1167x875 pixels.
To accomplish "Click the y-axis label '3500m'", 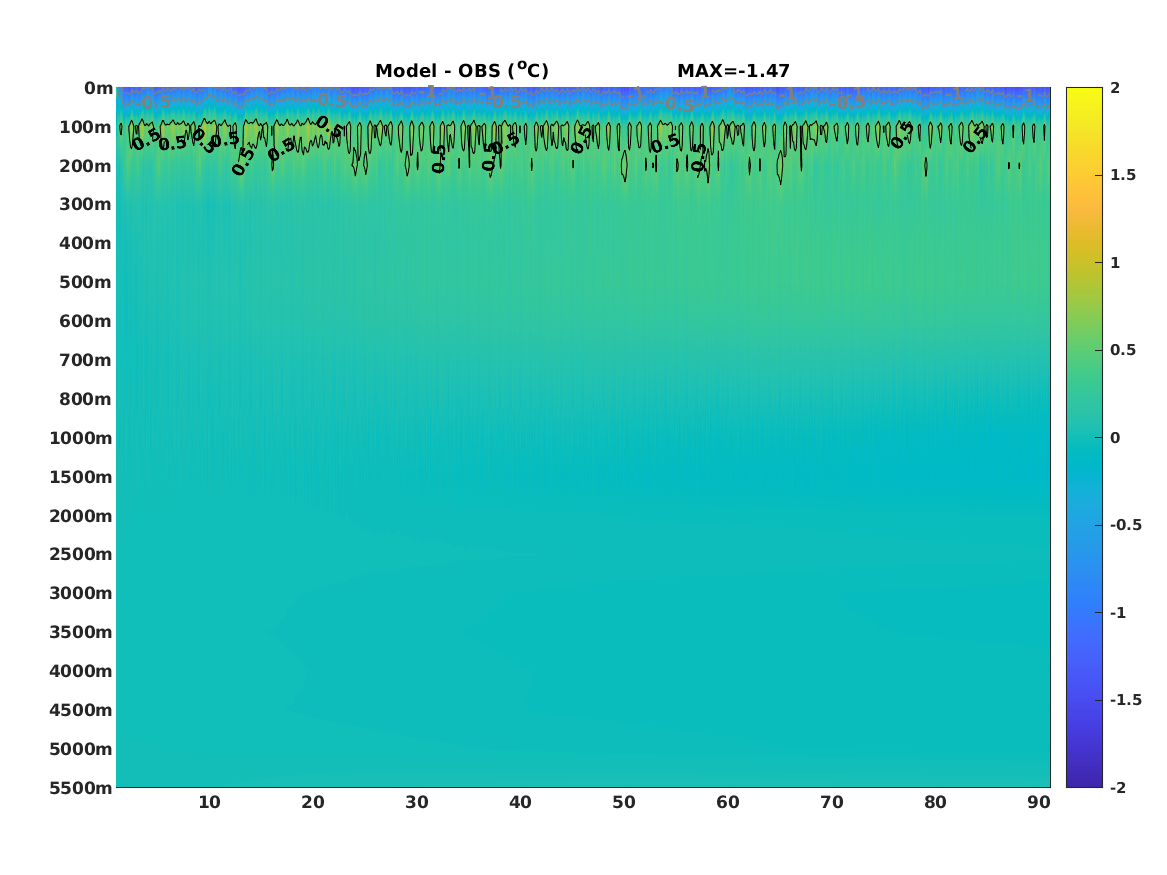I will (81, 632).
